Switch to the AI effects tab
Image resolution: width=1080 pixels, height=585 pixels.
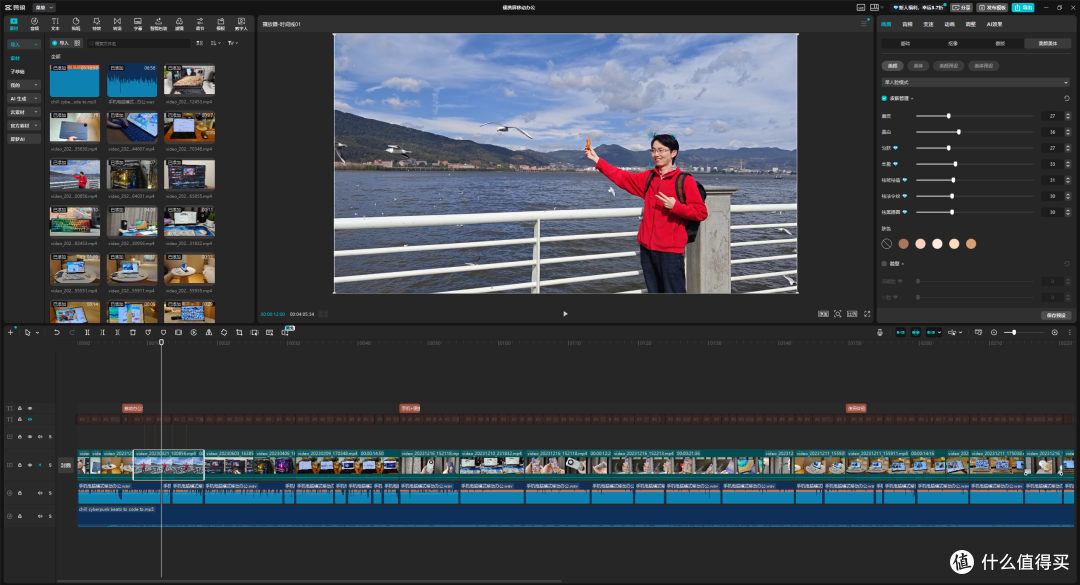994,24
